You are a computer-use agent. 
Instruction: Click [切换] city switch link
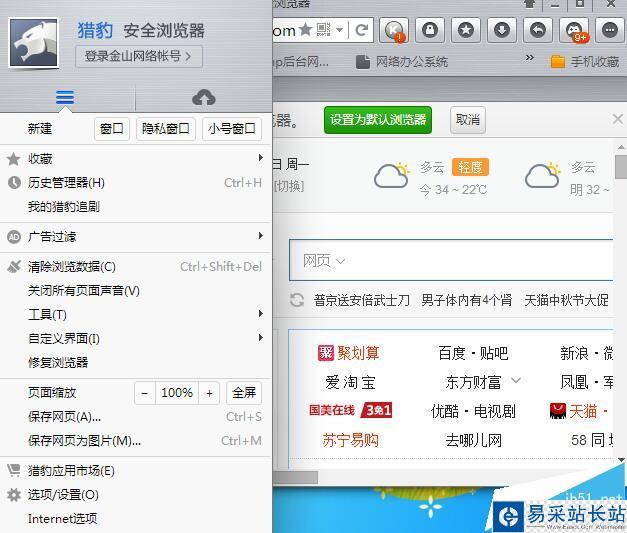[289, 186]
